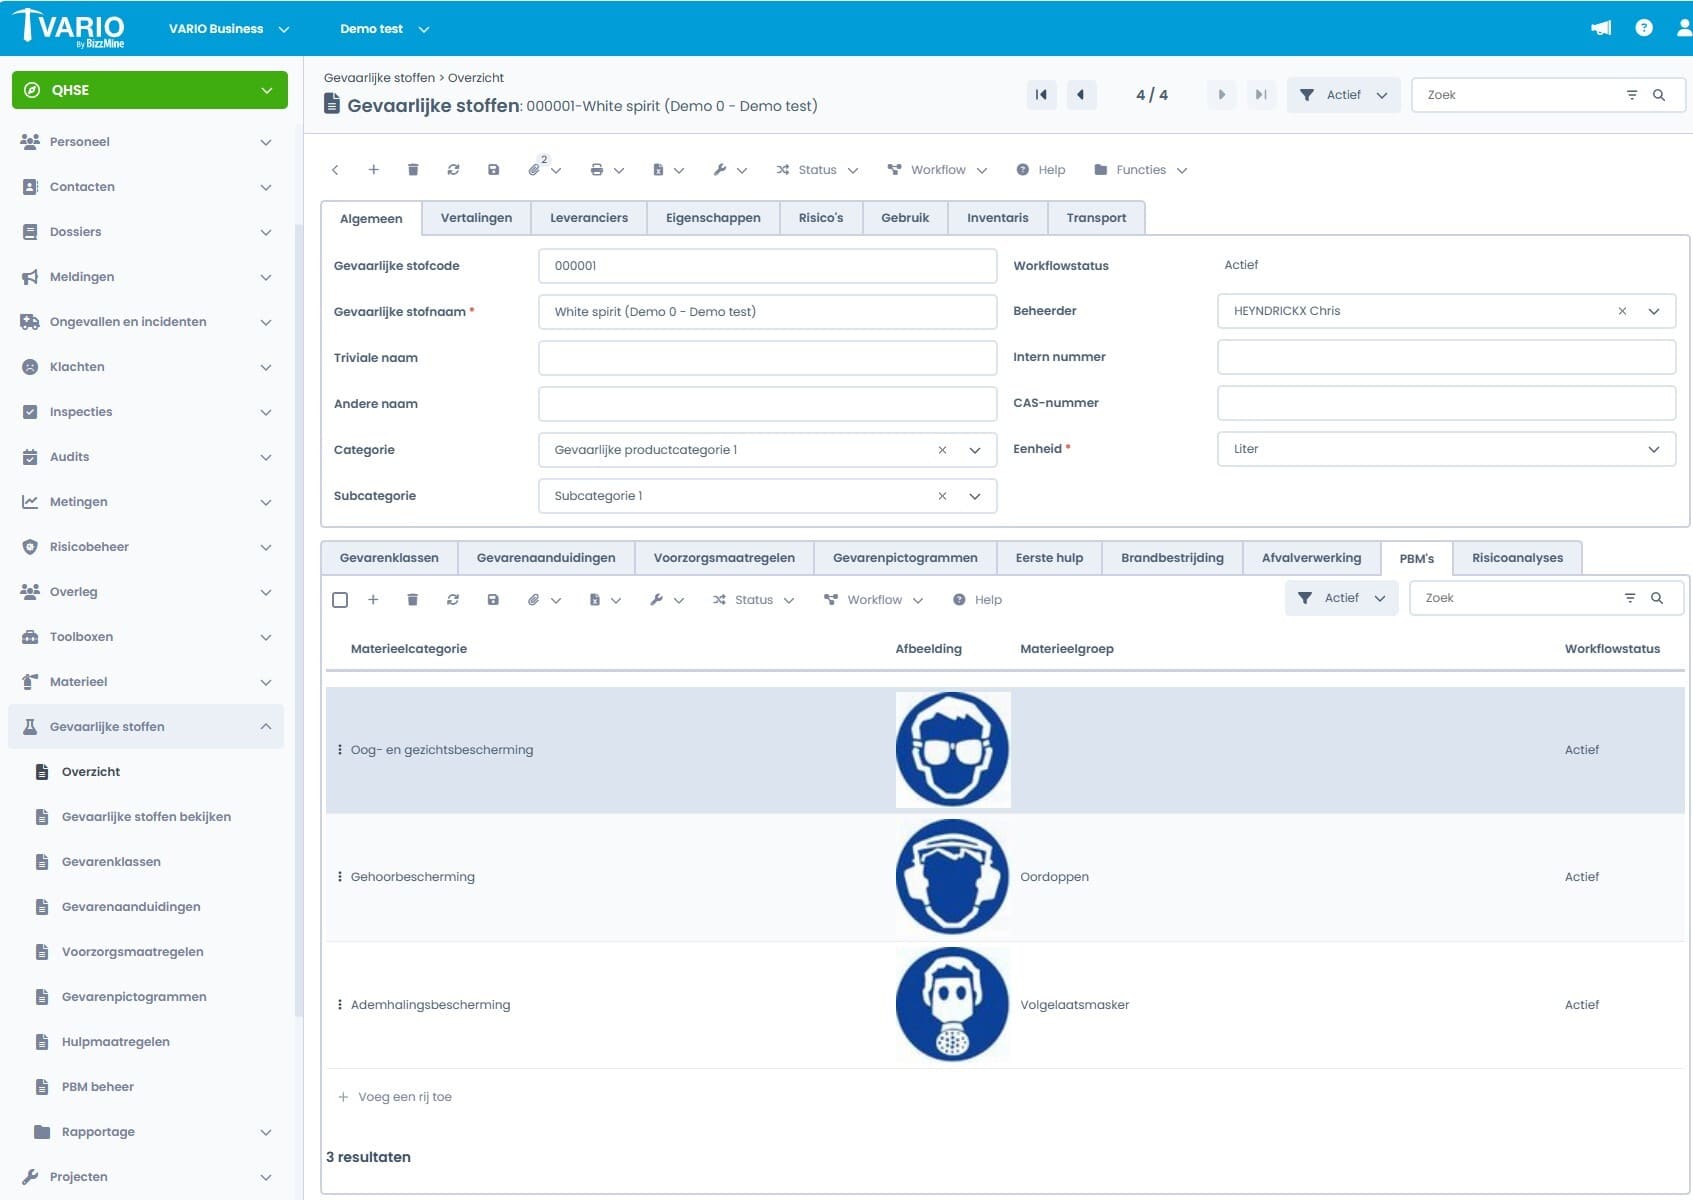Viewport: 1693px width, 1200px height.
Task: Open the Gevarenpictogrammen tab
Action: pyautogui.click(x=905, y=558)
